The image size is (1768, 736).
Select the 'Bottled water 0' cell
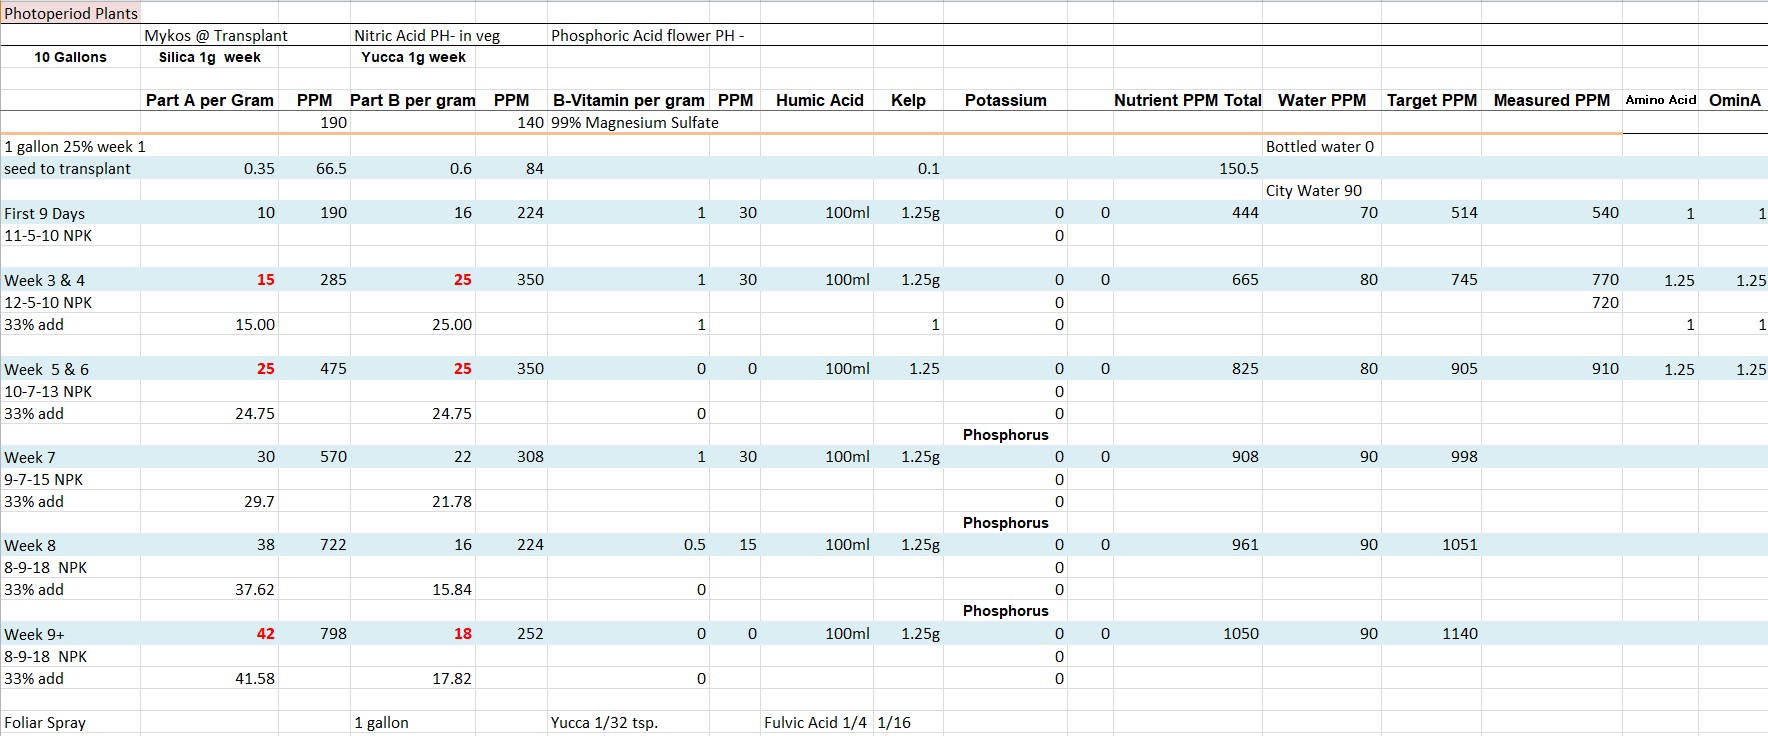pos(1320,146)
